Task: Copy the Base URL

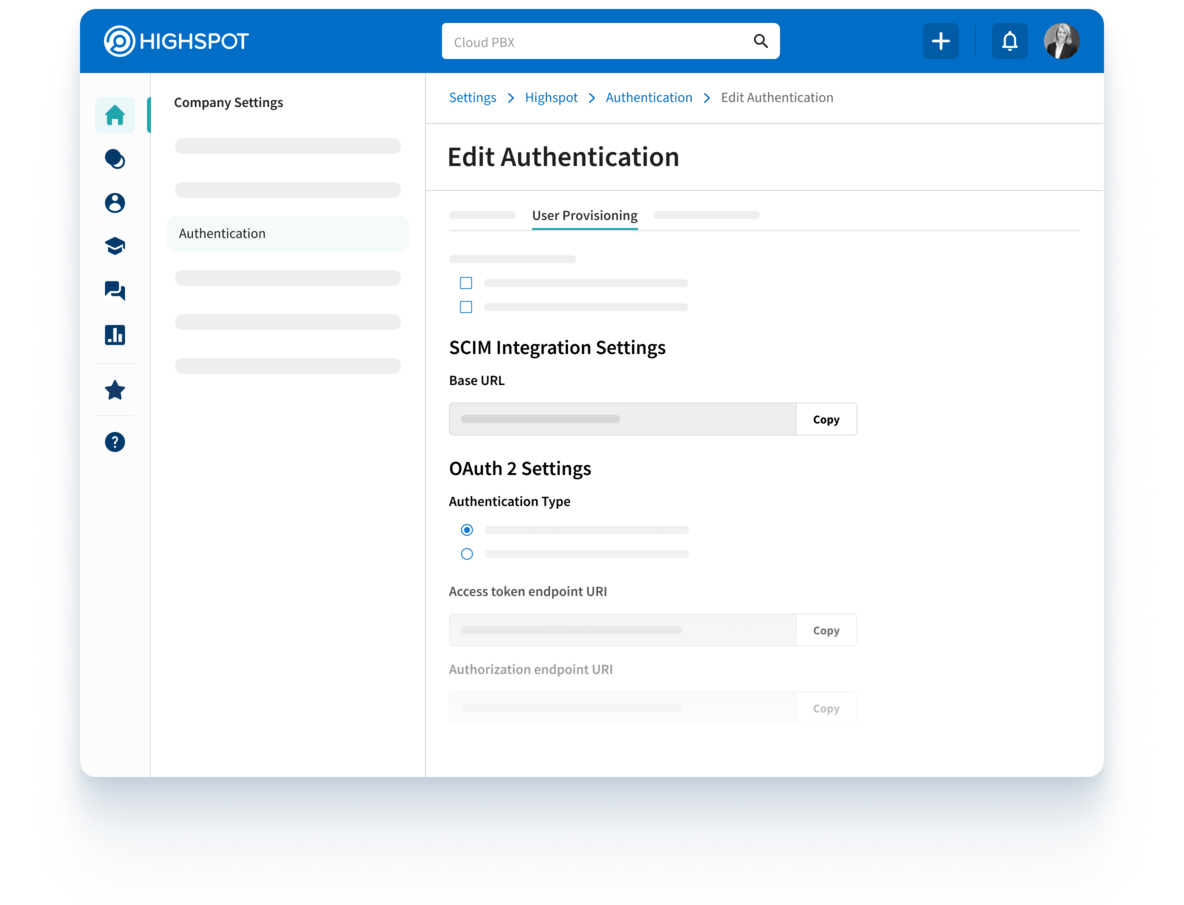Action: (826, 420)
